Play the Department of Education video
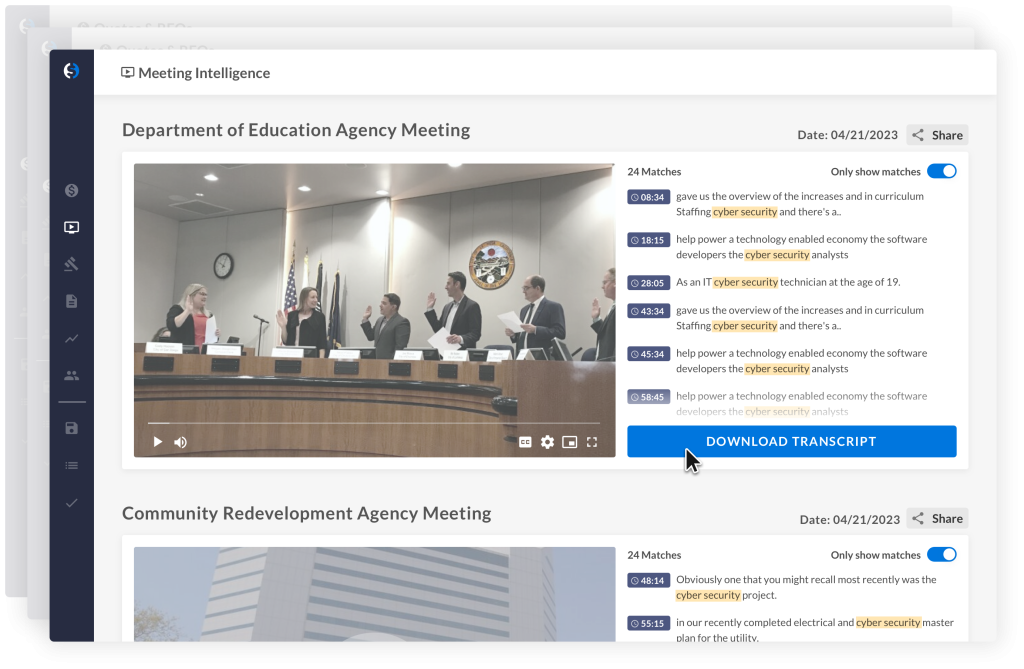The width and height of the screenshot is (1024, 669). (157, 442)
